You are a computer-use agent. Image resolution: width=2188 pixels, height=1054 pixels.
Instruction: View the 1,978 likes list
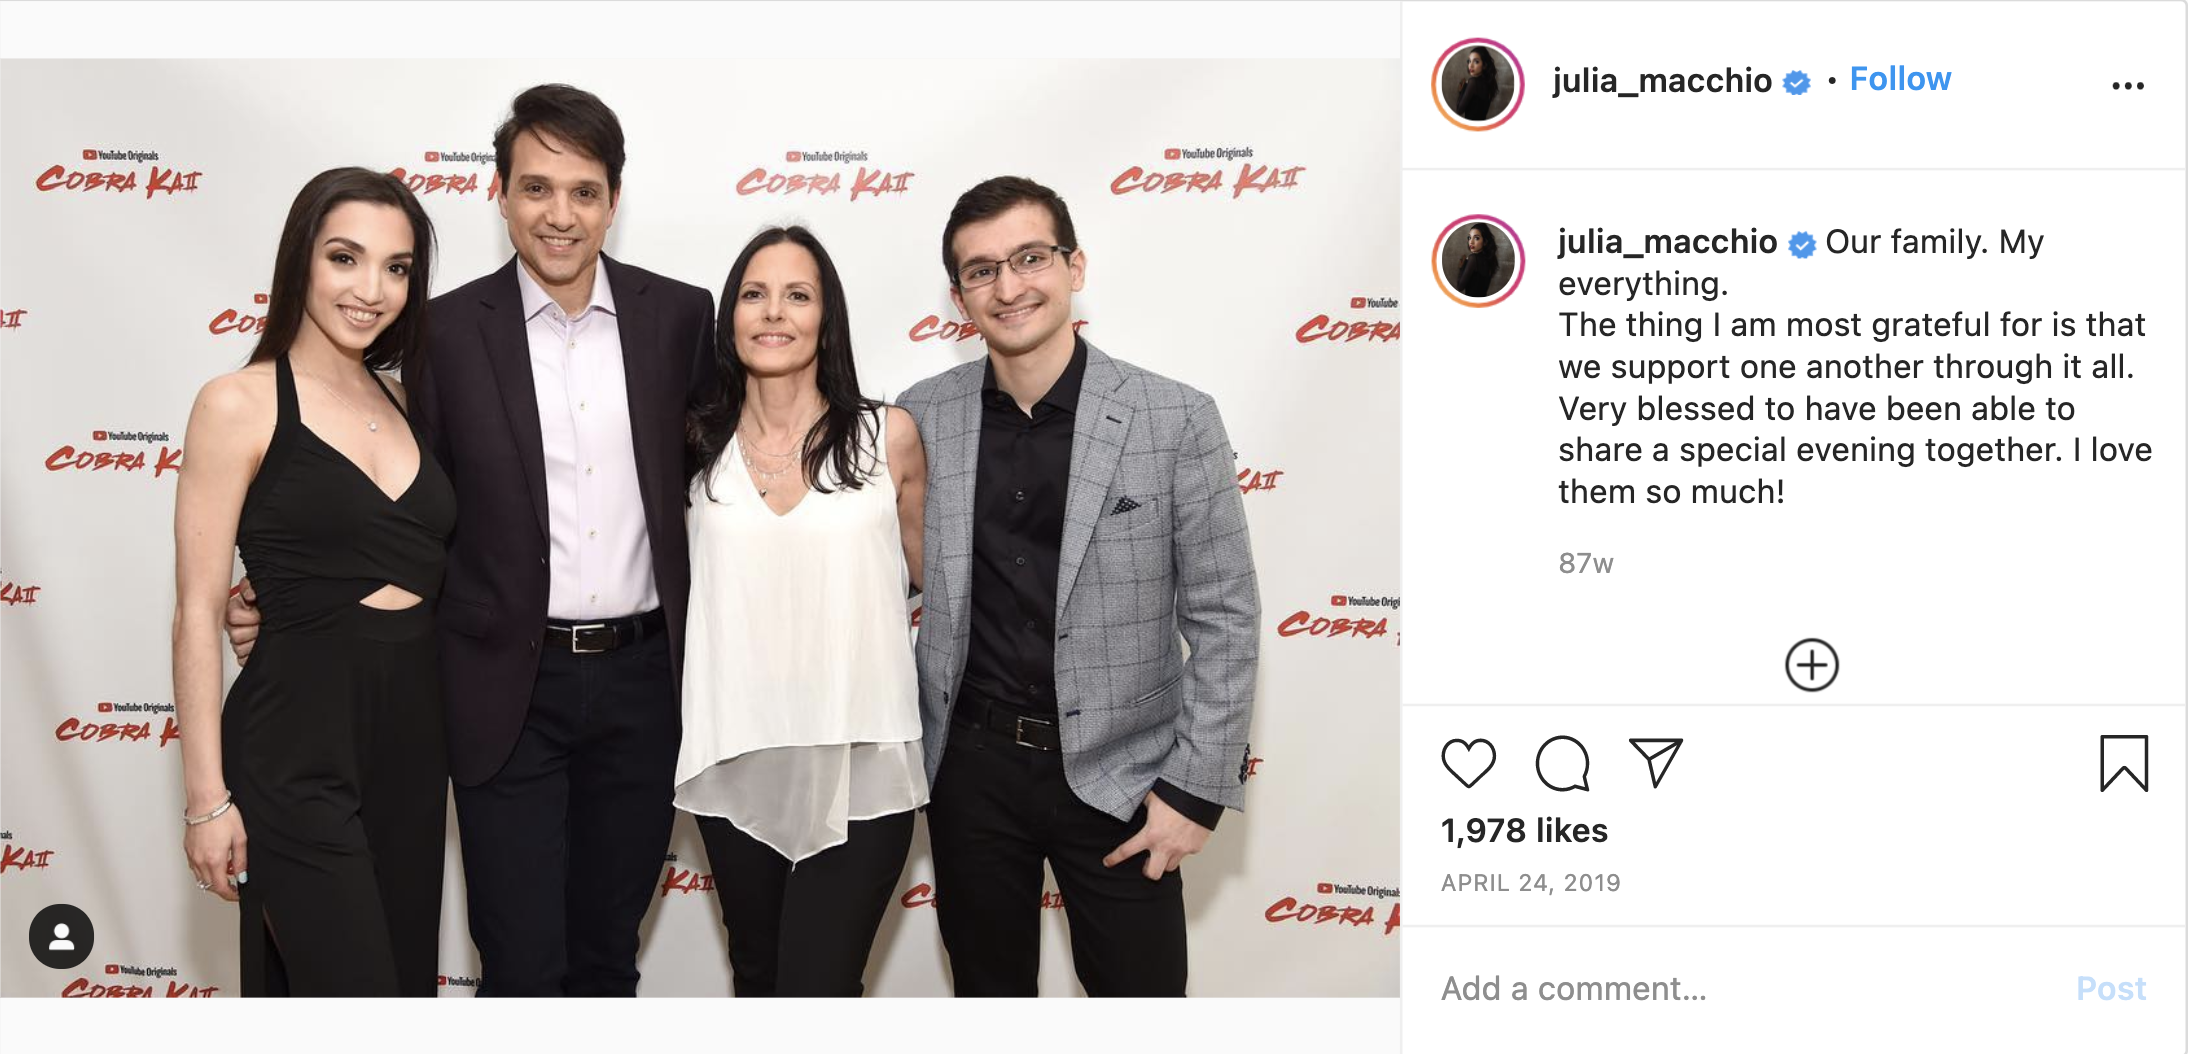click(1524, 831)
